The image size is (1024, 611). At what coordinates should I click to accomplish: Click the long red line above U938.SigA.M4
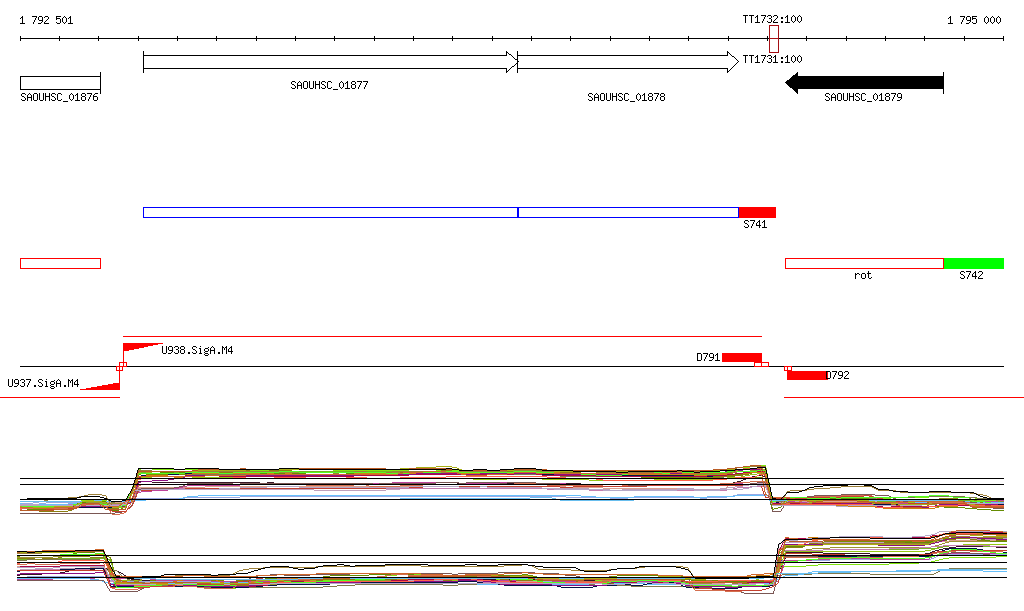click(440, 337)
